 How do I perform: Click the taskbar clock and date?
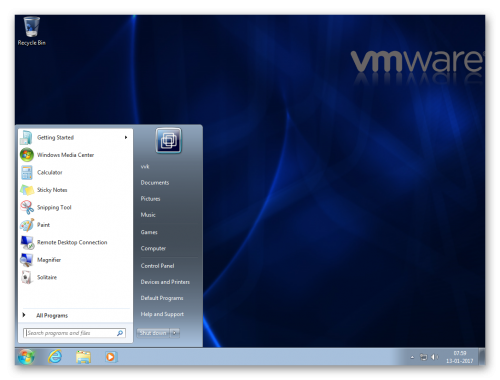pos(460,357)
